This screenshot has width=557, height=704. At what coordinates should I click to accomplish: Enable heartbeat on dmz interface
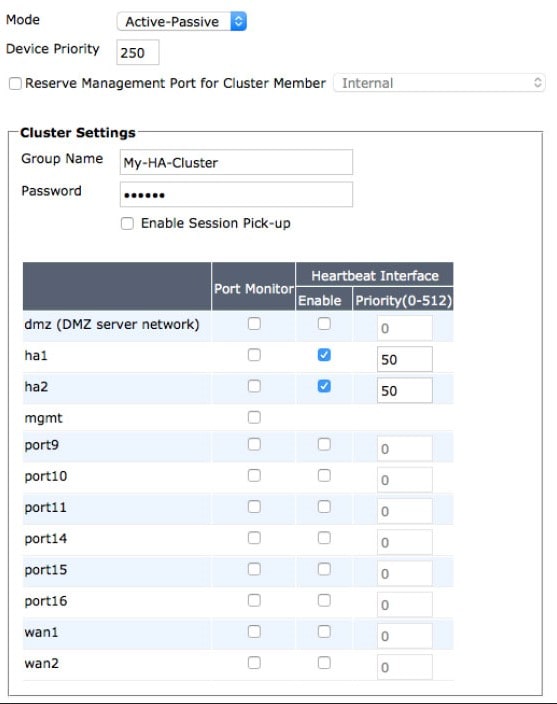click(324, 324)
